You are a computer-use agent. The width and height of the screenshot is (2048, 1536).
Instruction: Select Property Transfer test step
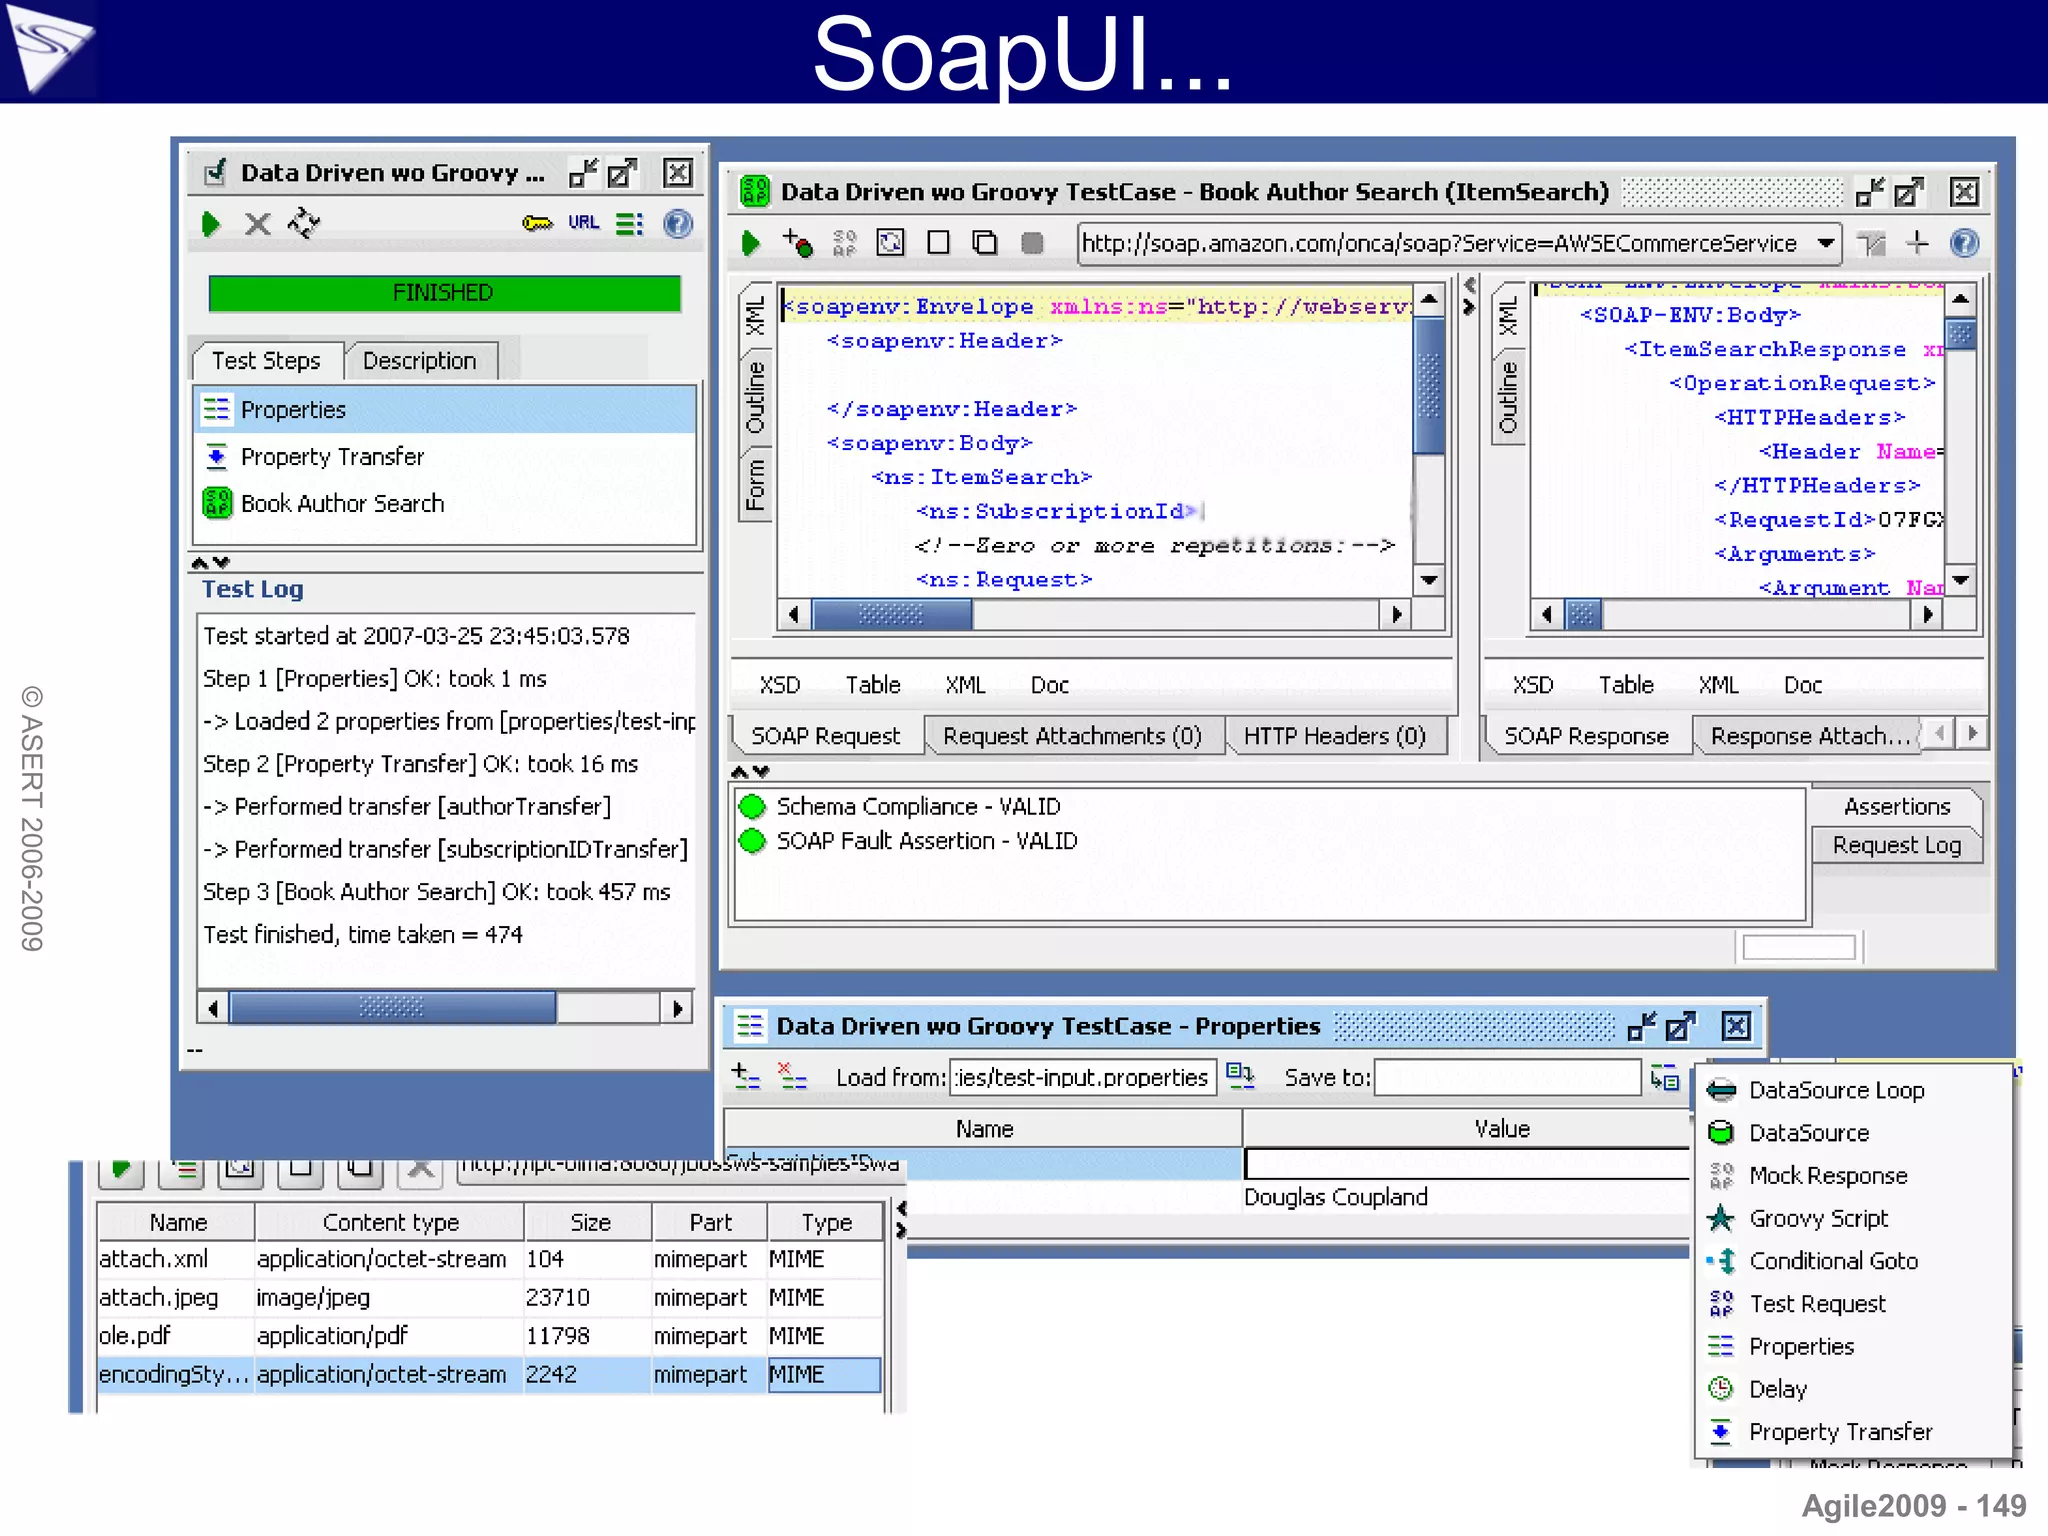pyautogui.click(x=446, y=456)
